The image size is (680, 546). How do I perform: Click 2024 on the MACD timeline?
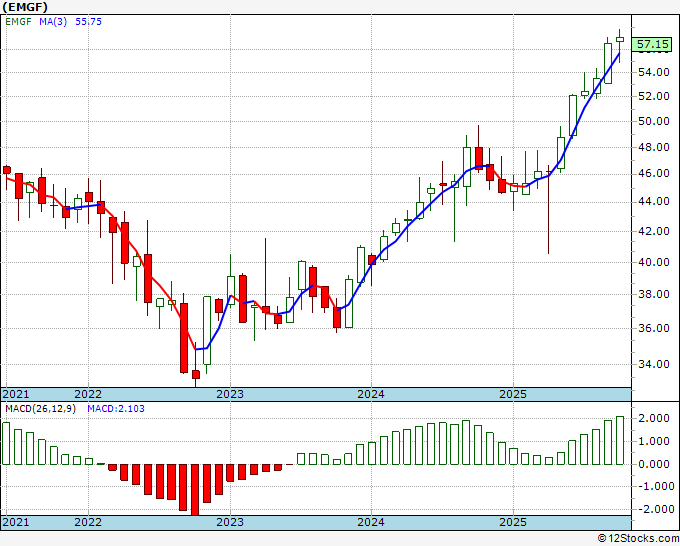371,522
